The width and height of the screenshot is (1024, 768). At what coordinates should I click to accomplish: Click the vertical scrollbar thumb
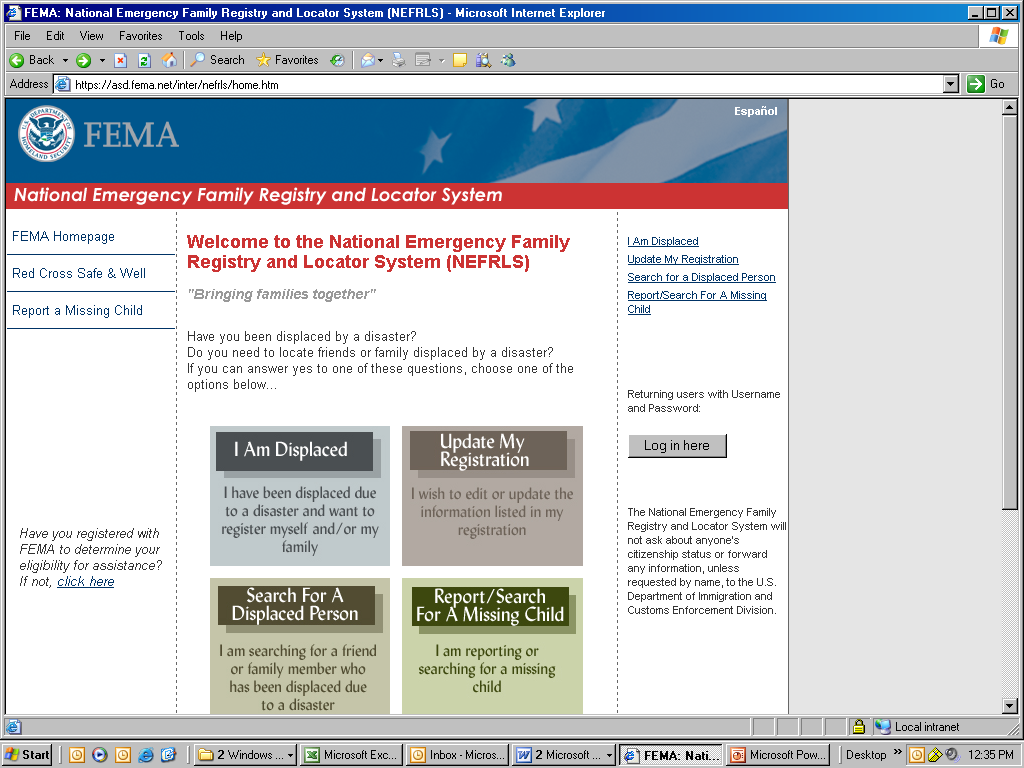pos(1010,312)
